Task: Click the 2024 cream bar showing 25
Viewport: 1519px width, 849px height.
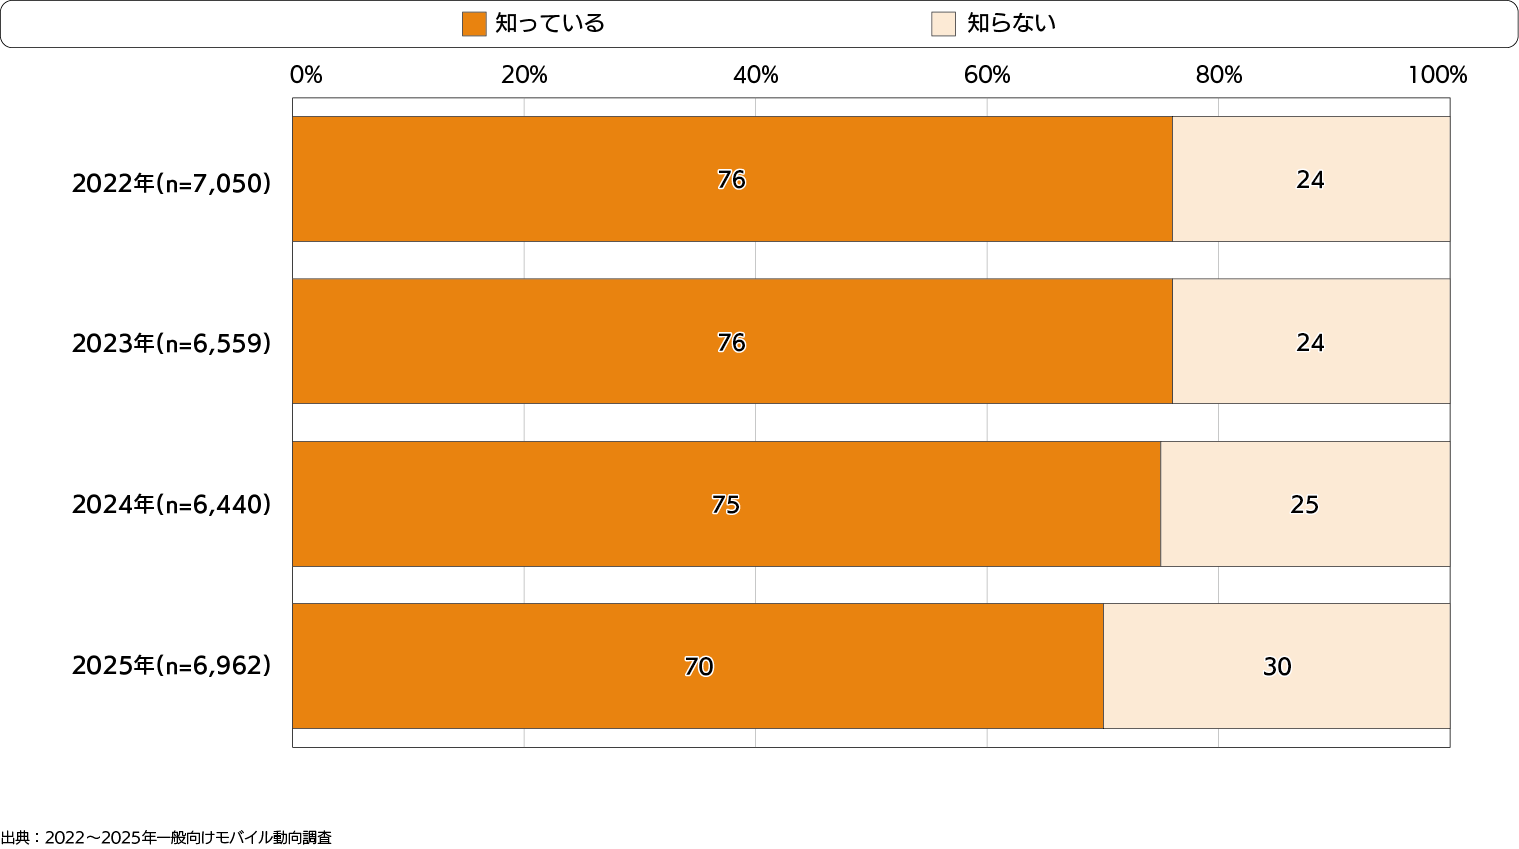Action: (1304, 504)
